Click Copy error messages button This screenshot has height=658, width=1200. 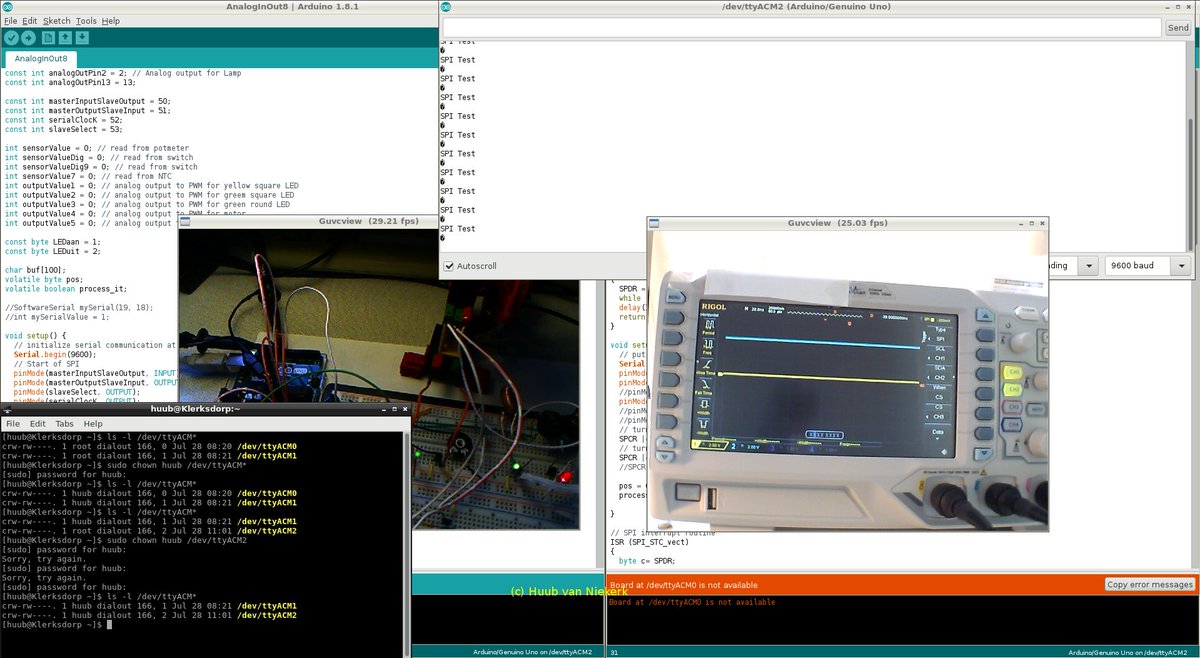pos(1150,584)
